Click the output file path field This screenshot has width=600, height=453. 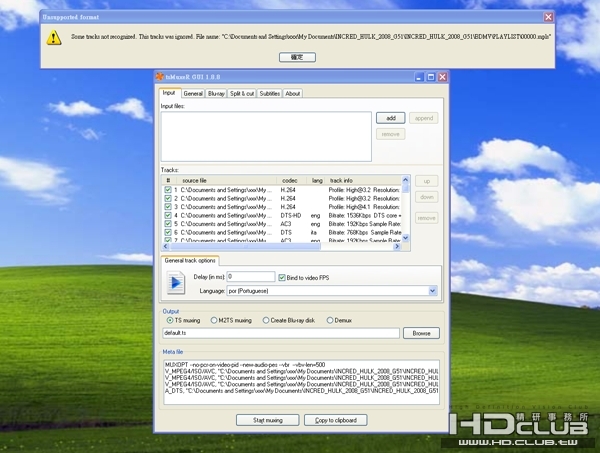[x=281, y=333]
